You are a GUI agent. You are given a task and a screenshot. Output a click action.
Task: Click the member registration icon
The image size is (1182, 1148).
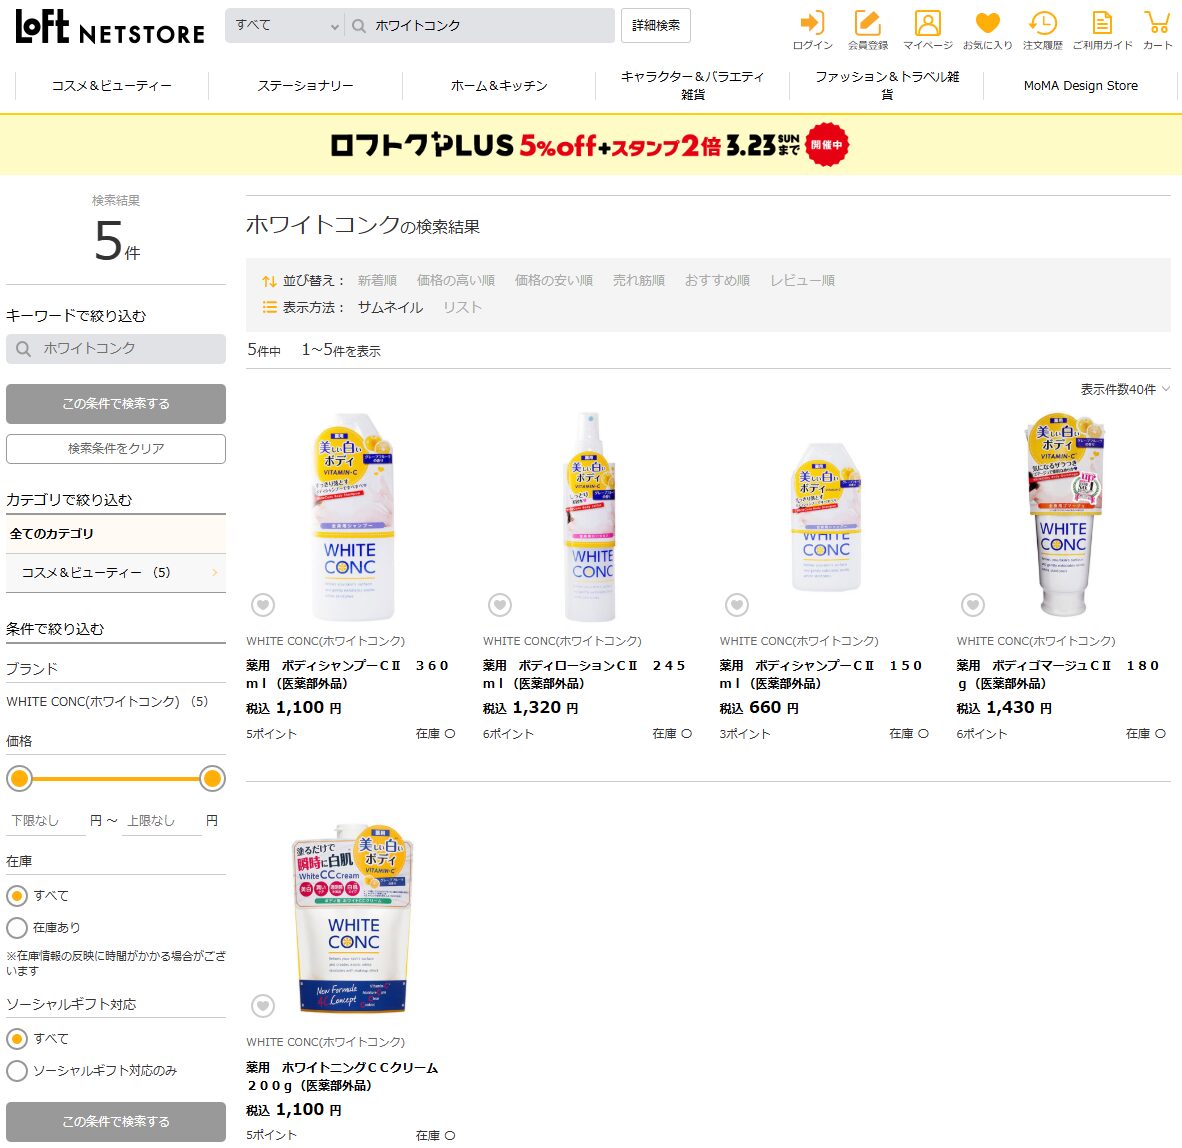point(868,30)
